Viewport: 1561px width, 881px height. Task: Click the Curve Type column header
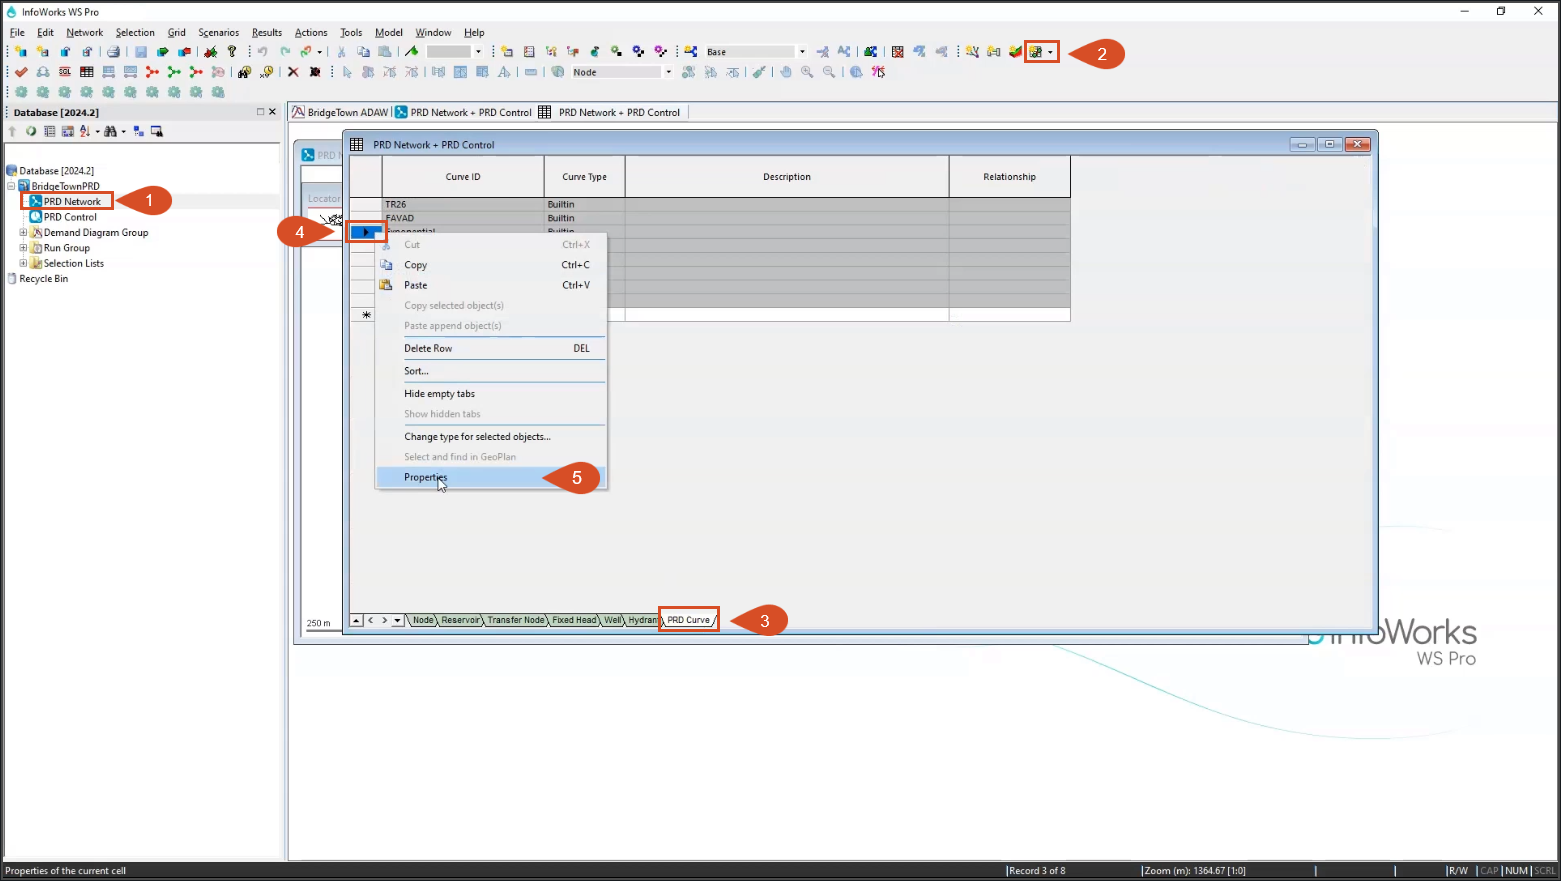584,177
